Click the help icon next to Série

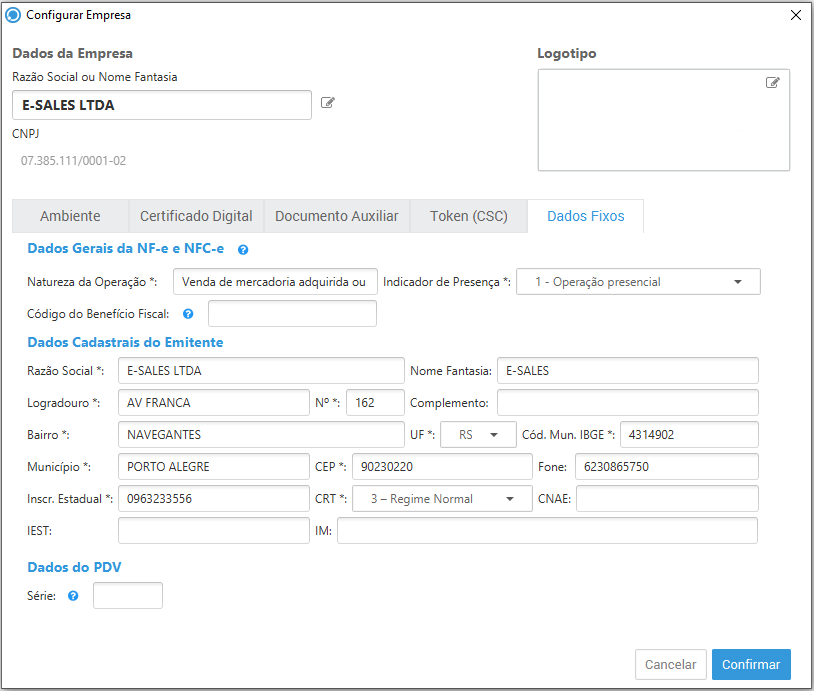[x=73, y=596]
